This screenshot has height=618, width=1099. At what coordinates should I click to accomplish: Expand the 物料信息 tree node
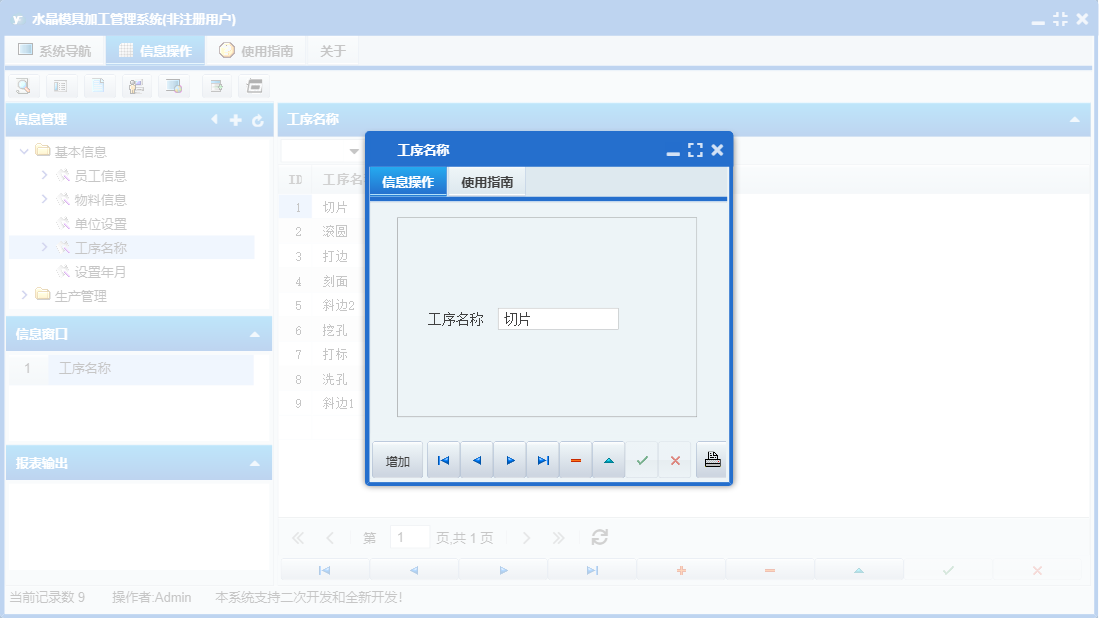tap(44, 199)
